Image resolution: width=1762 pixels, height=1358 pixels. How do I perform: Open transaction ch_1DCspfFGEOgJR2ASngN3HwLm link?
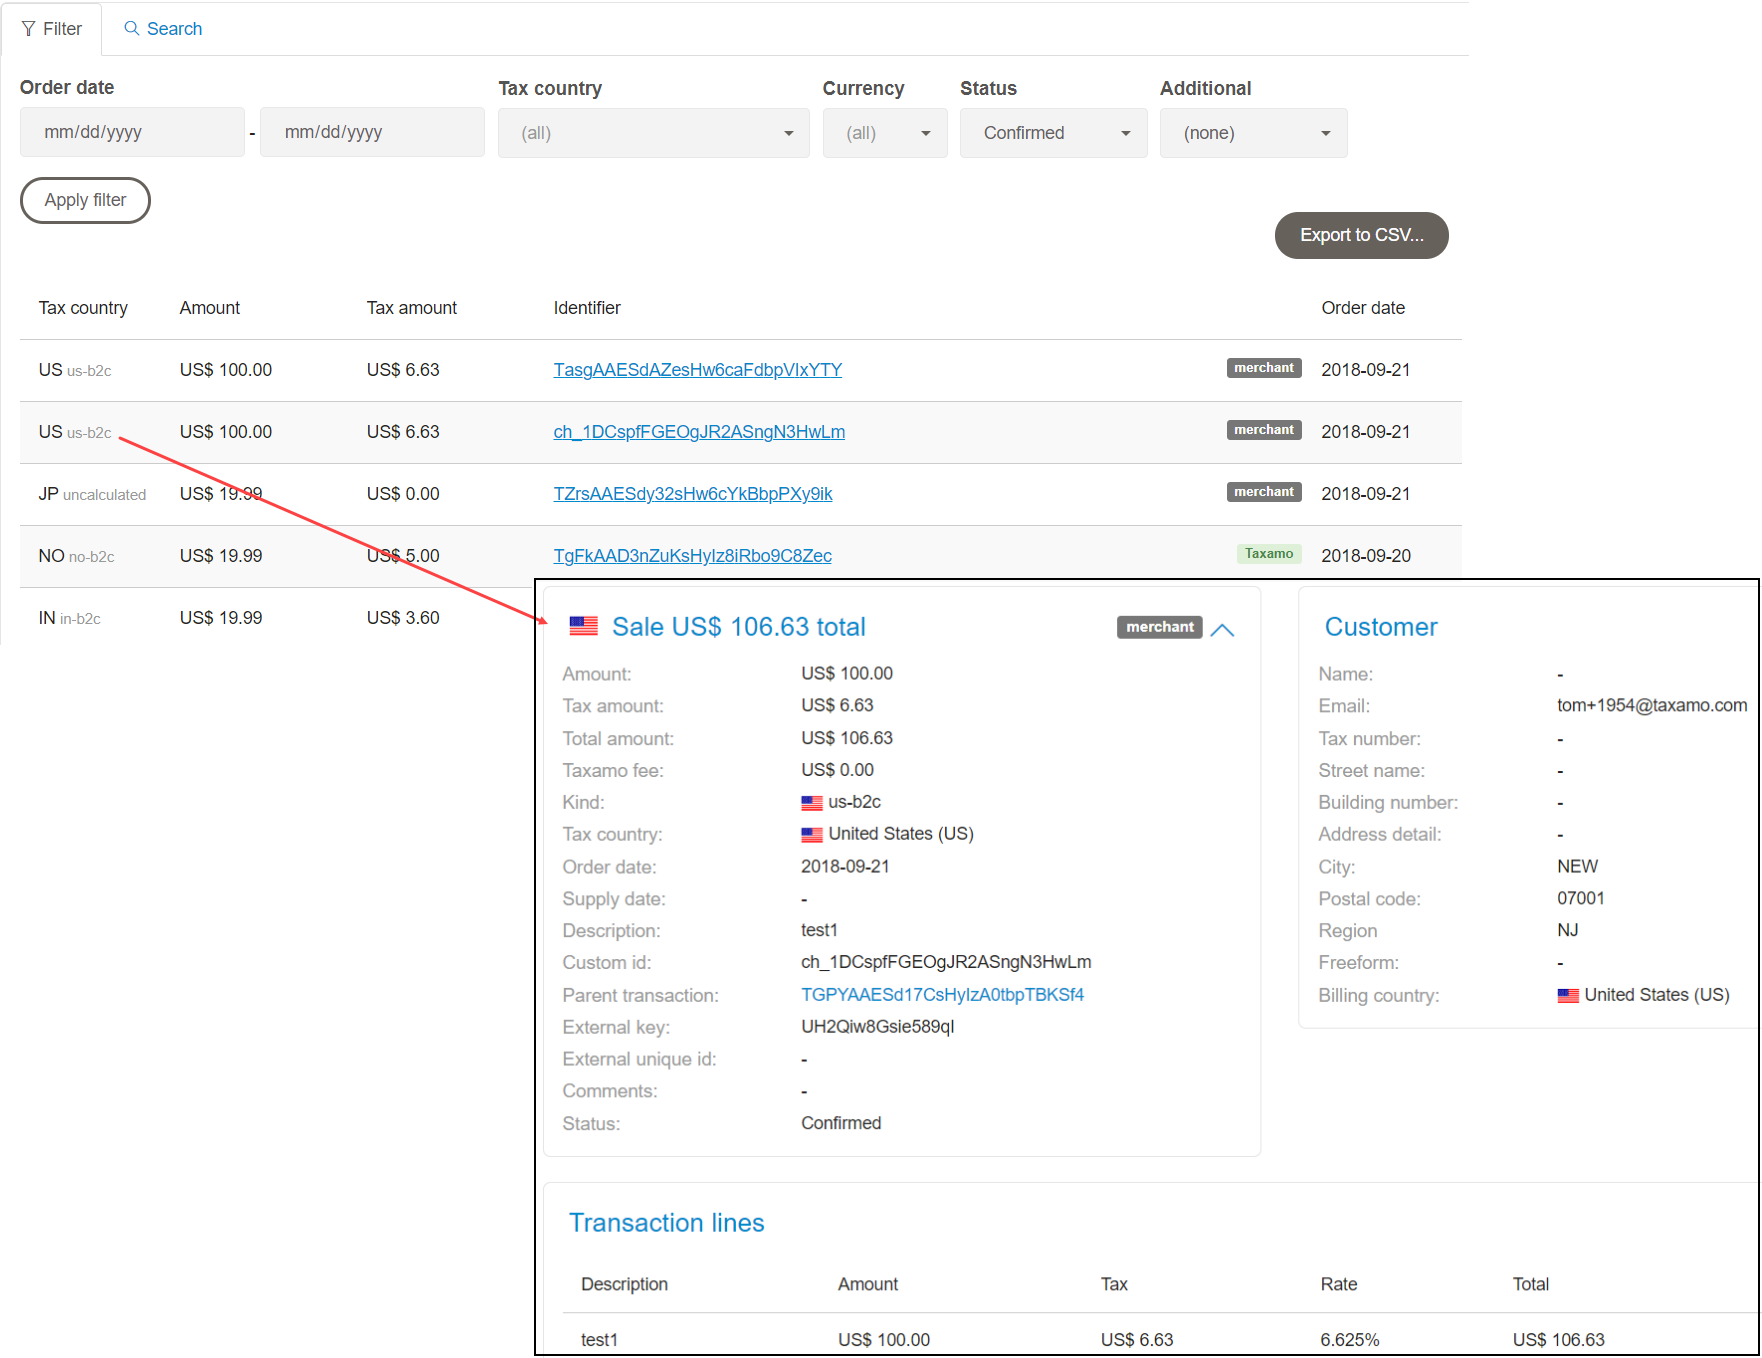click(699, 432)
